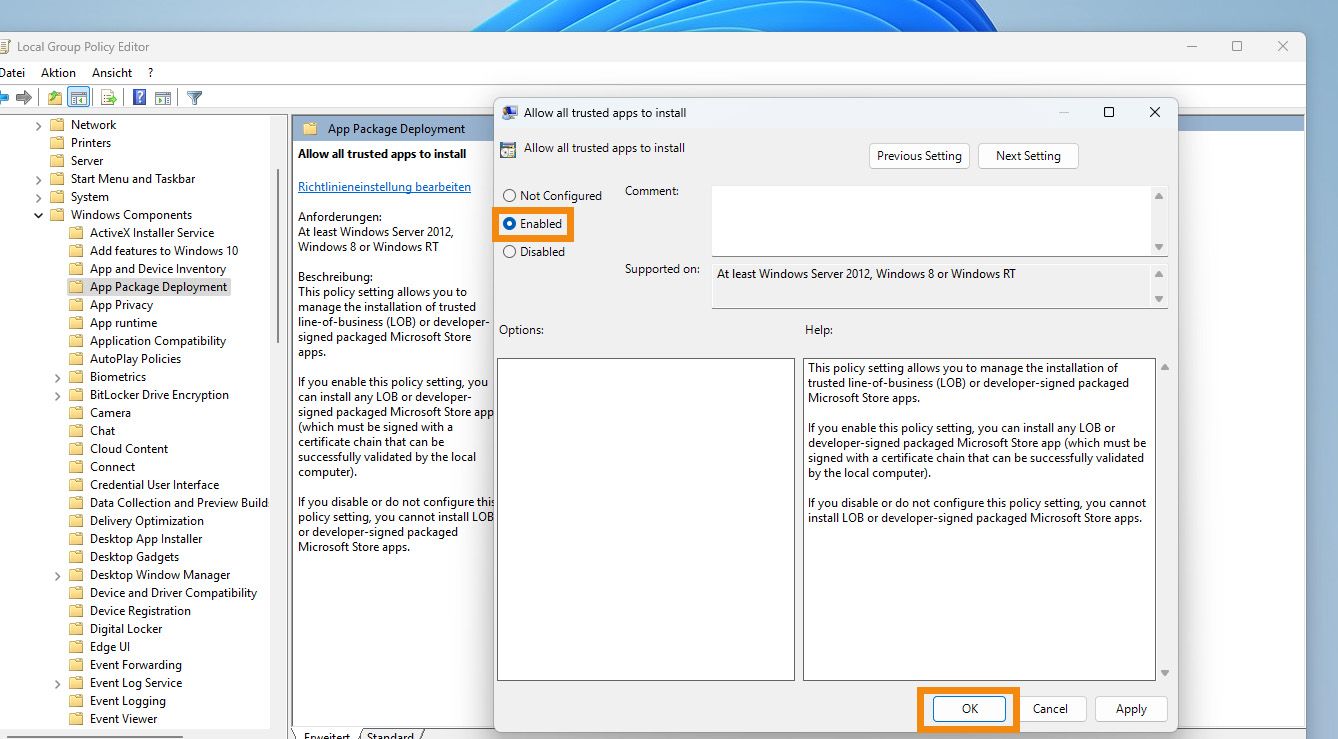Toggle the show/hide action pane icon

pos(163,98)
